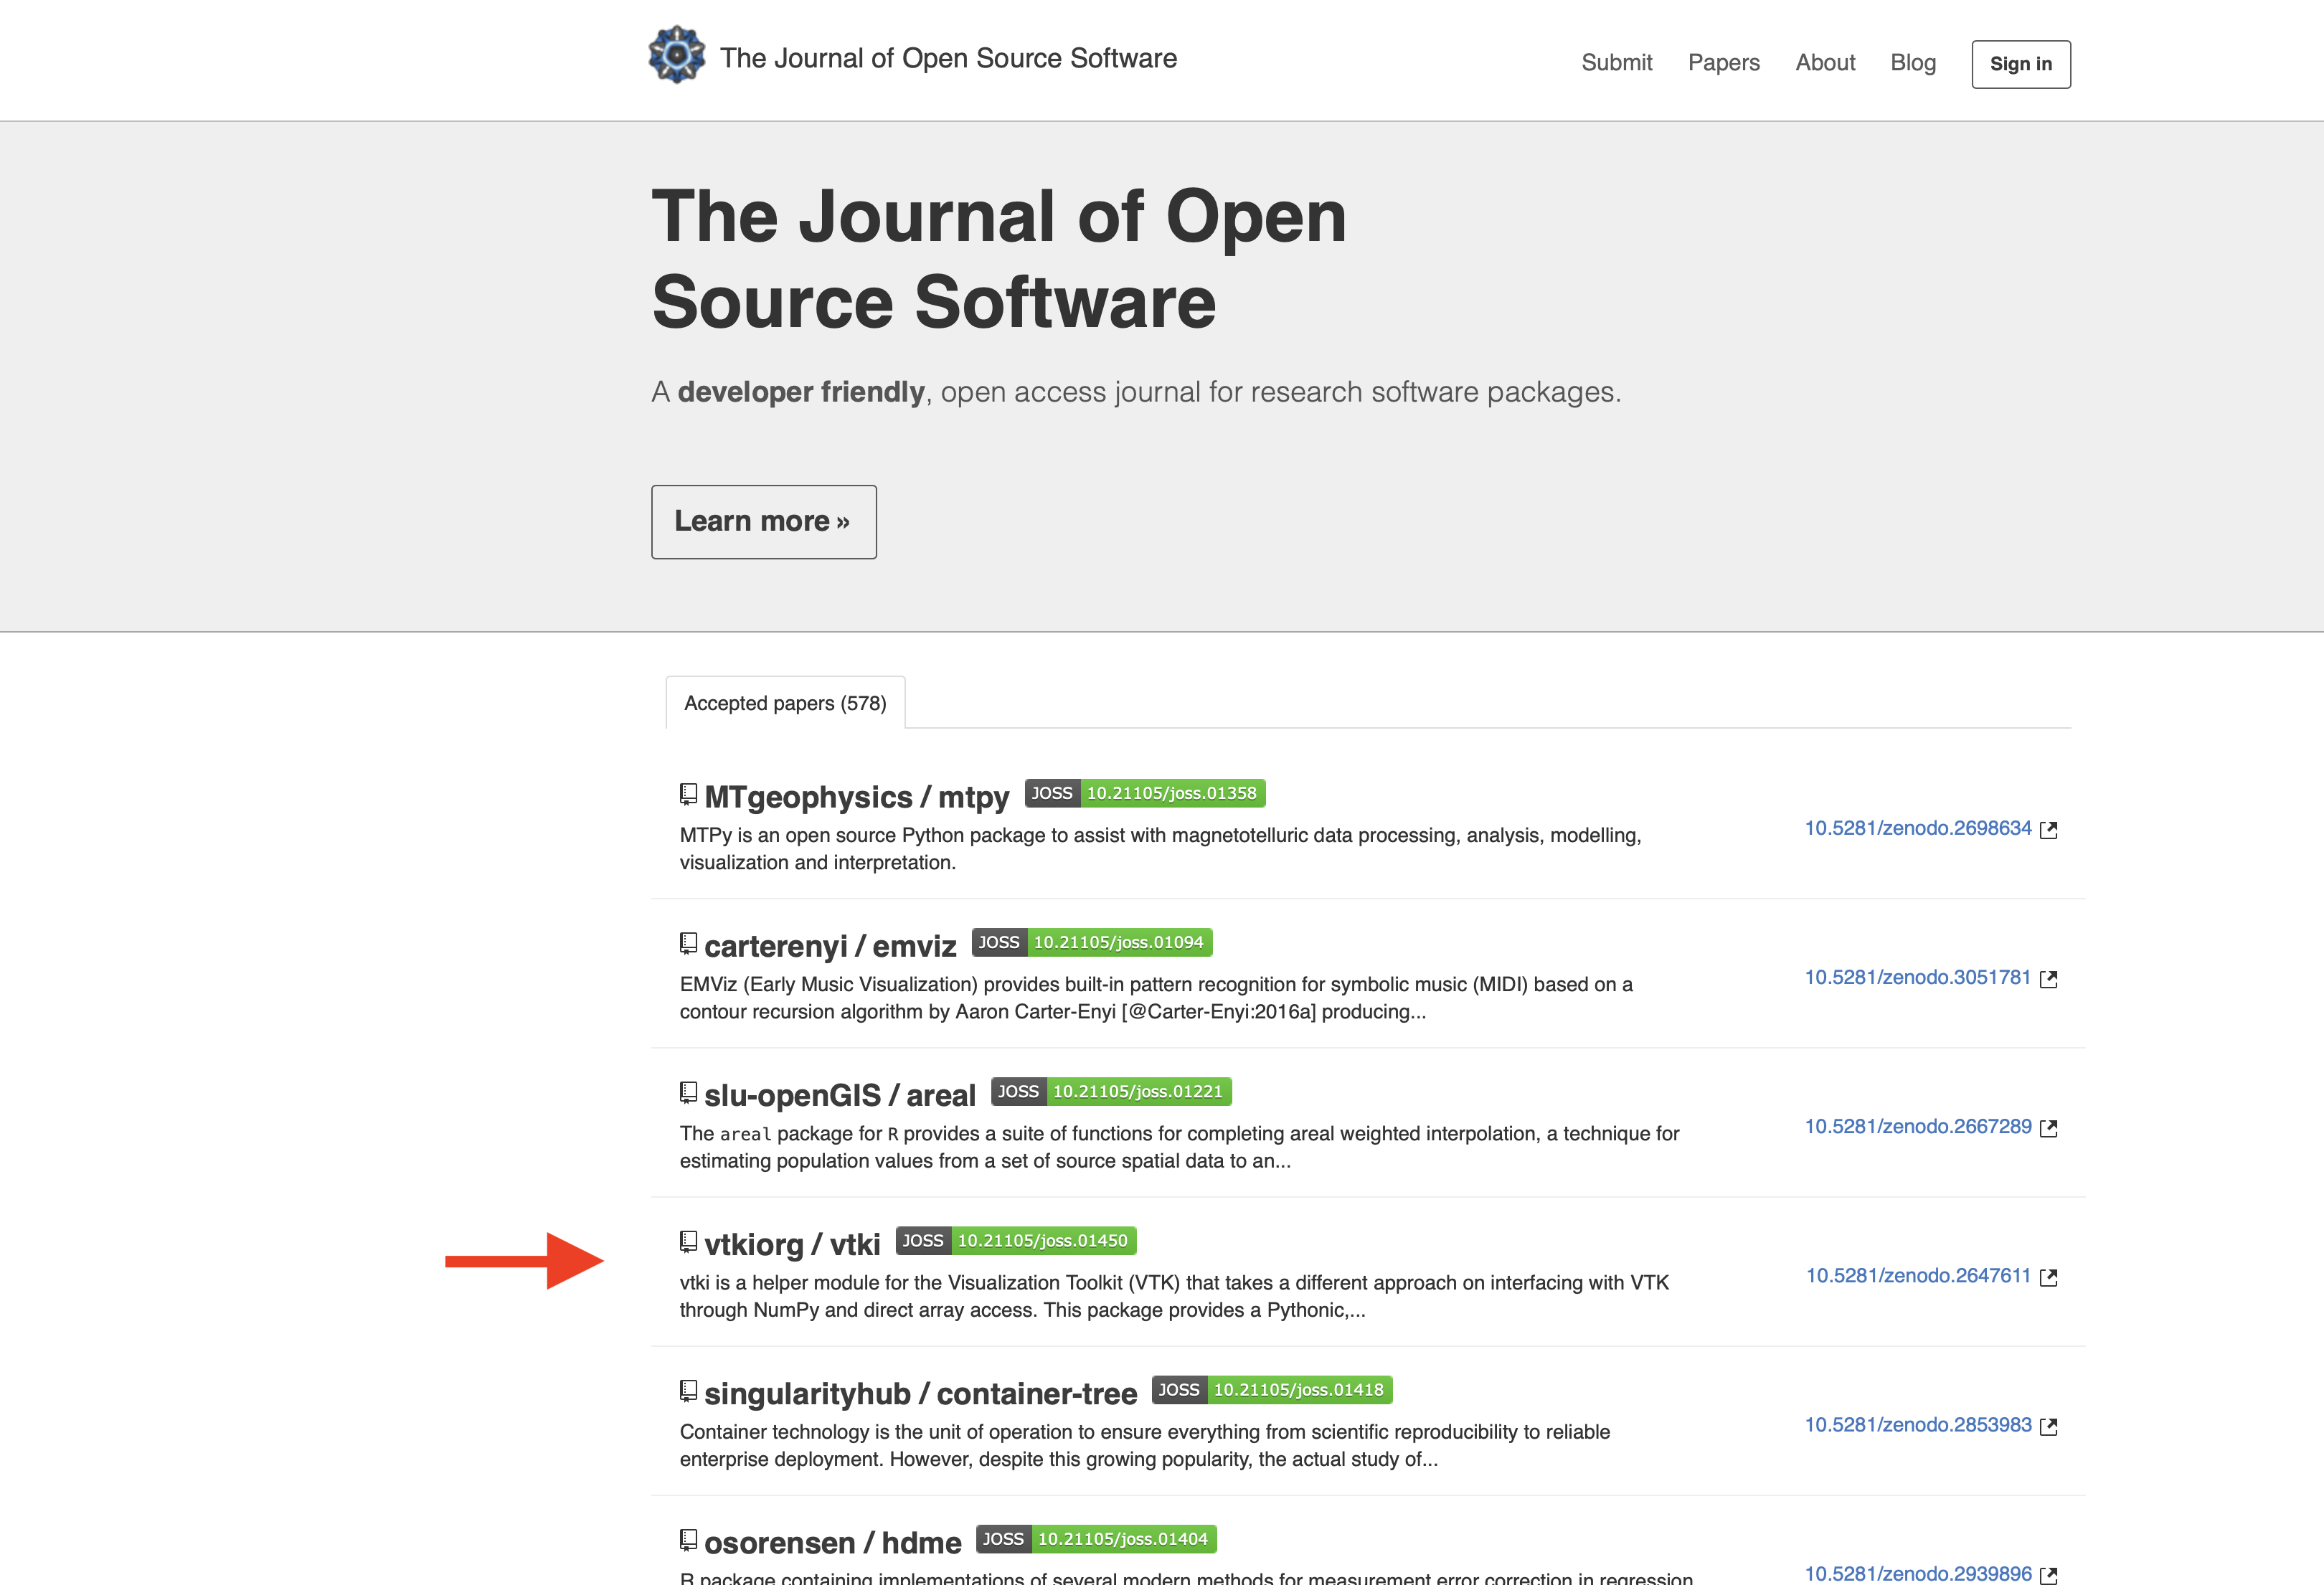
Task: Open the slu-openGIS / areal paper
Action: coord(839,1095)
